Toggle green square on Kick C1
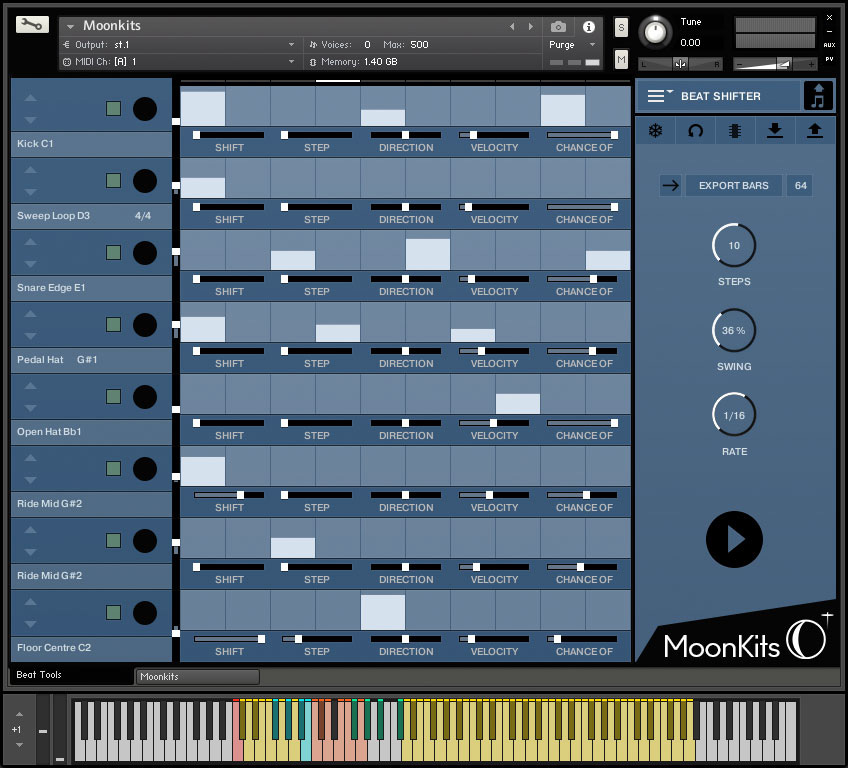 point(113,108)
